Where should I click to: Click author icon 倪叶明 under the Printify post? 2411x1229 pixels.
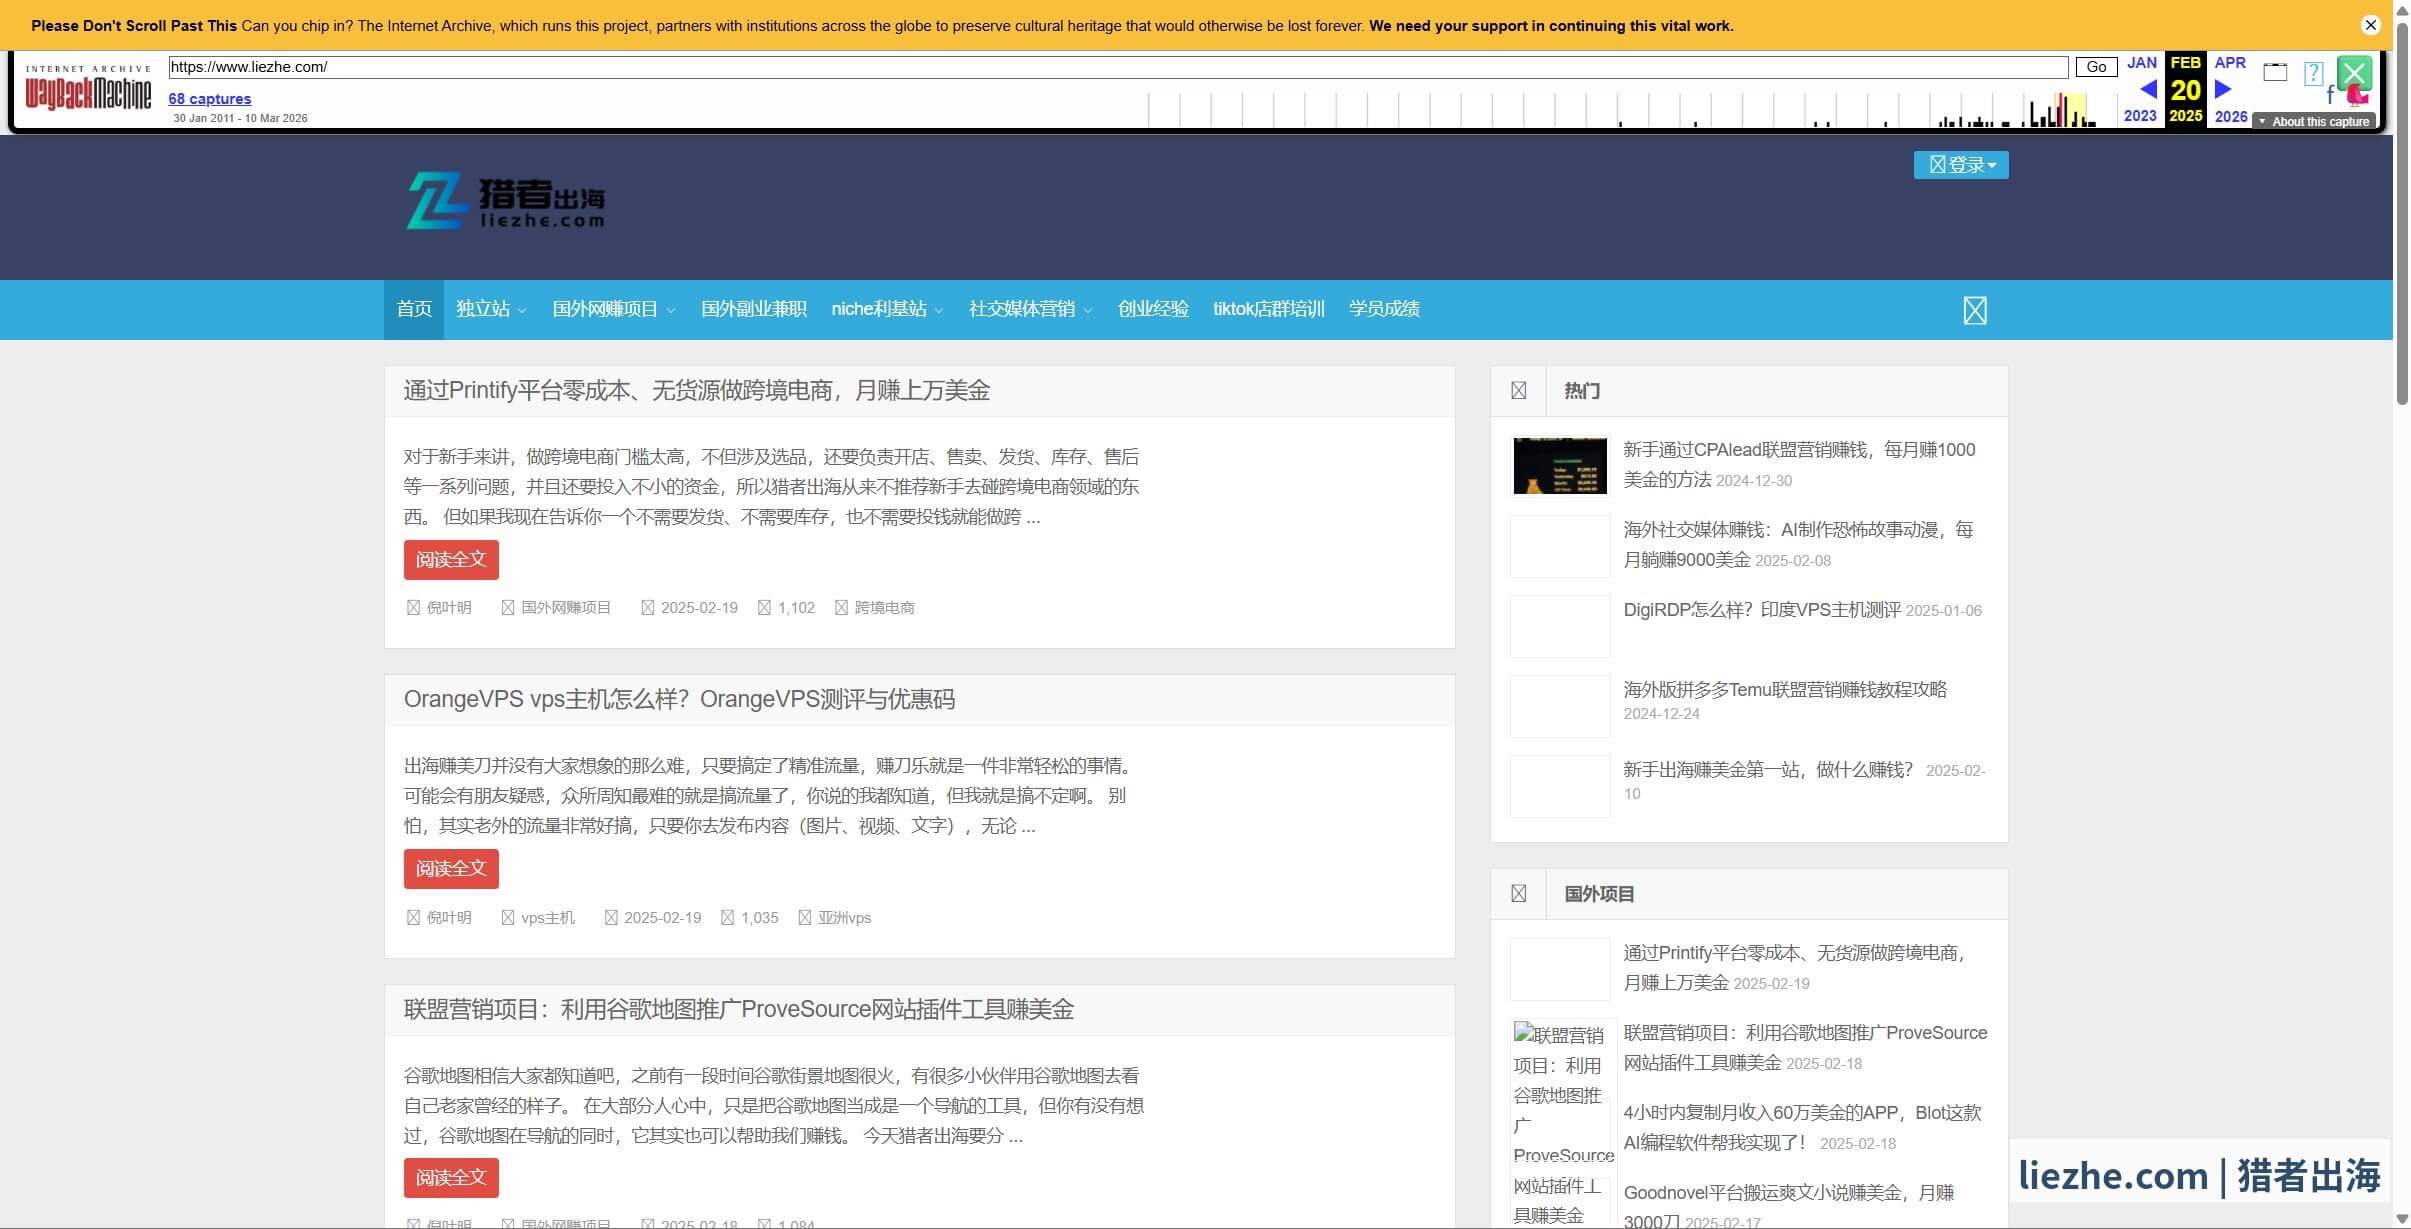413,608
